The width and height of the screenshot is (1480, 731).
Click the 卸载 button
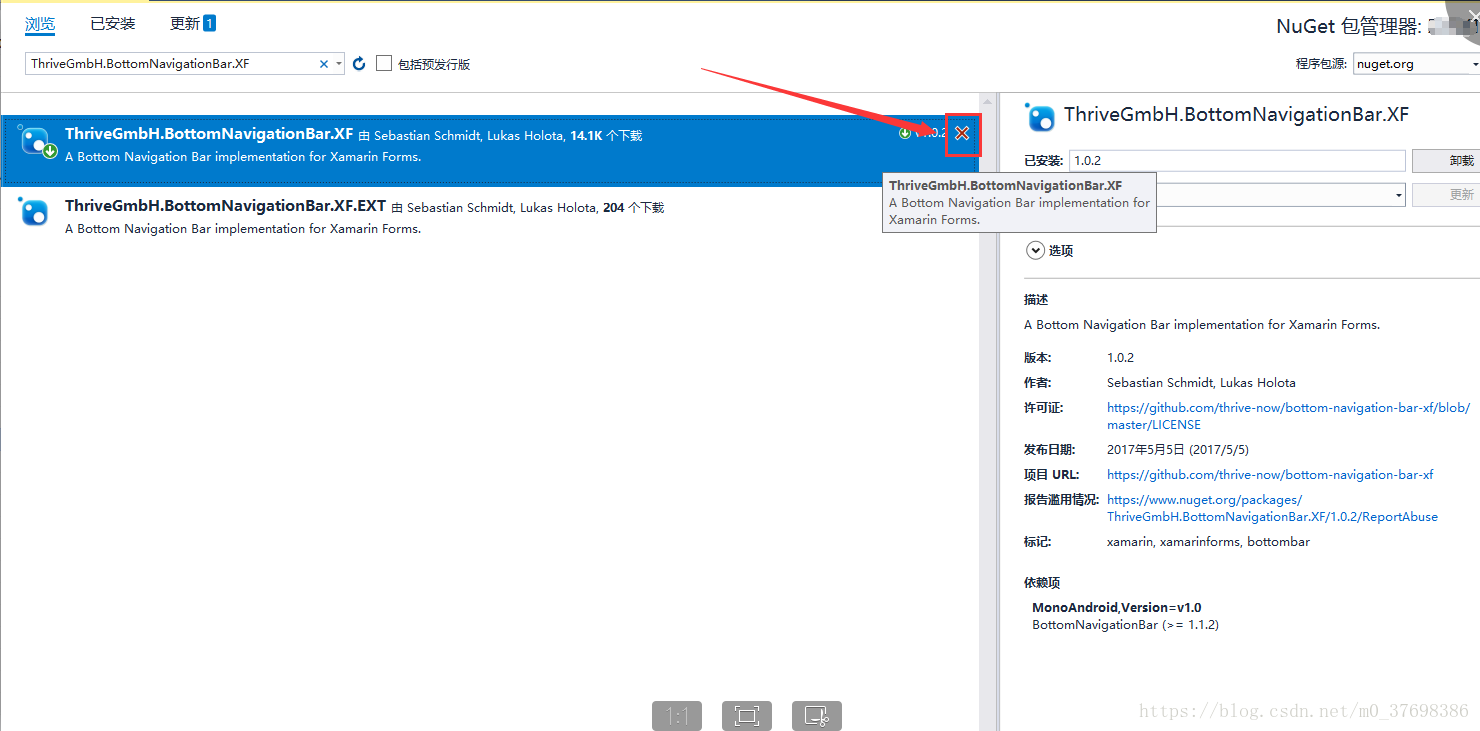pos(1446,161)
